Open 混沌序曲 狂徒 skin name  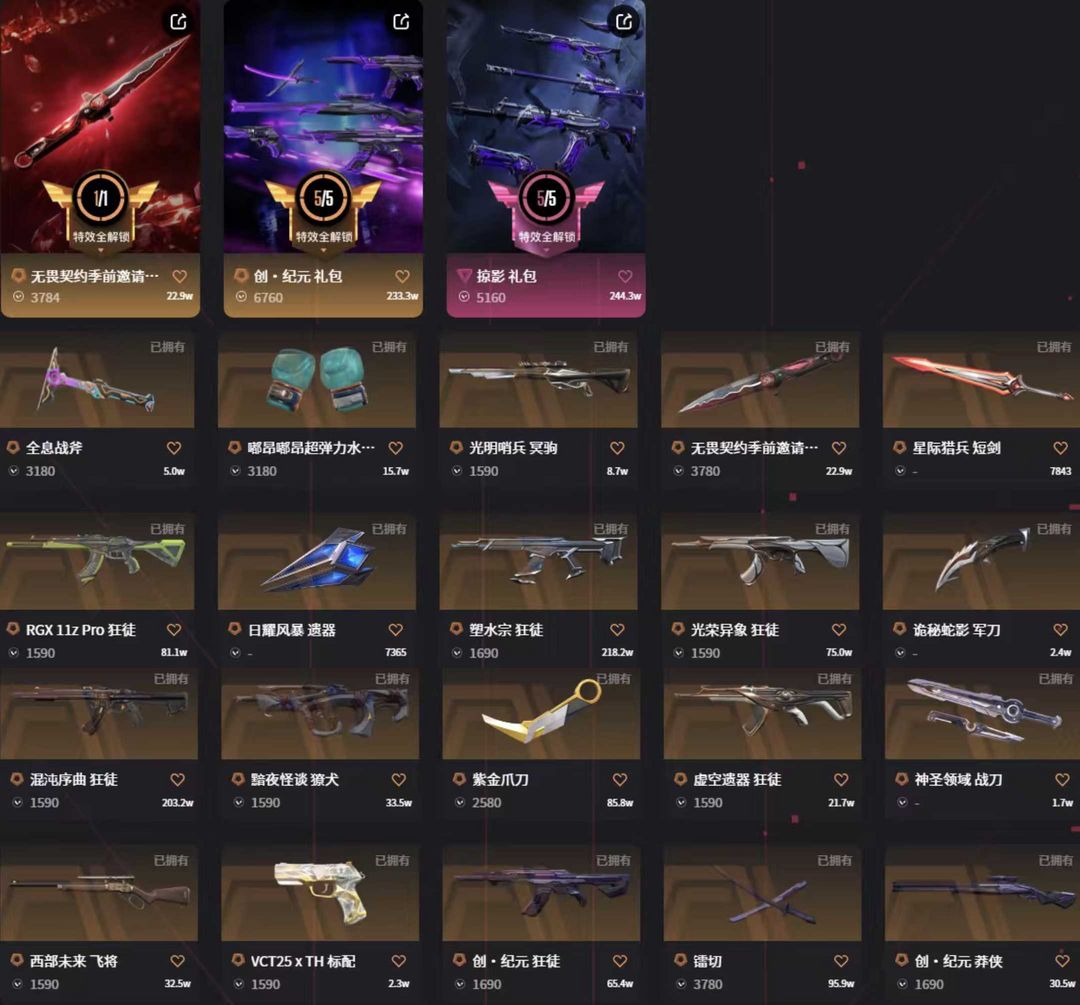74,779
